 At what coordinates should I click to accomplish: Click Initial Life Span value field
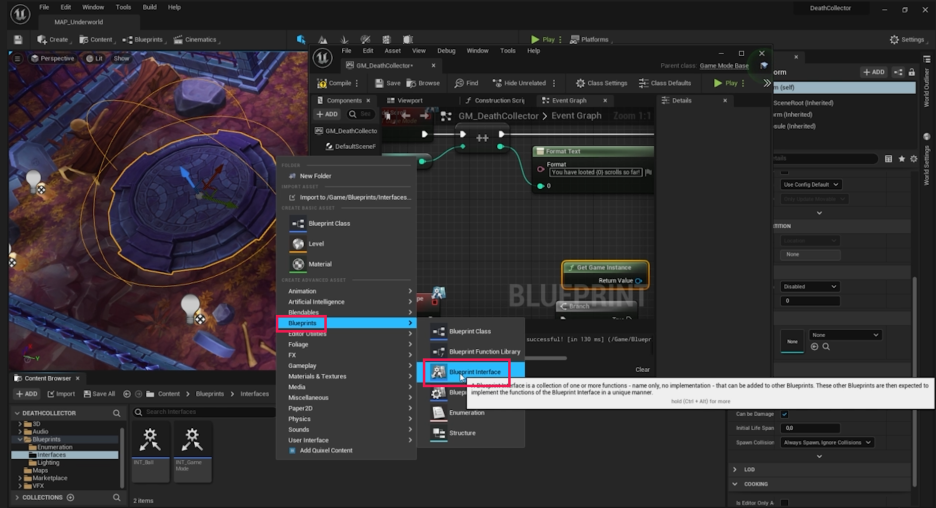coord(810,428)
